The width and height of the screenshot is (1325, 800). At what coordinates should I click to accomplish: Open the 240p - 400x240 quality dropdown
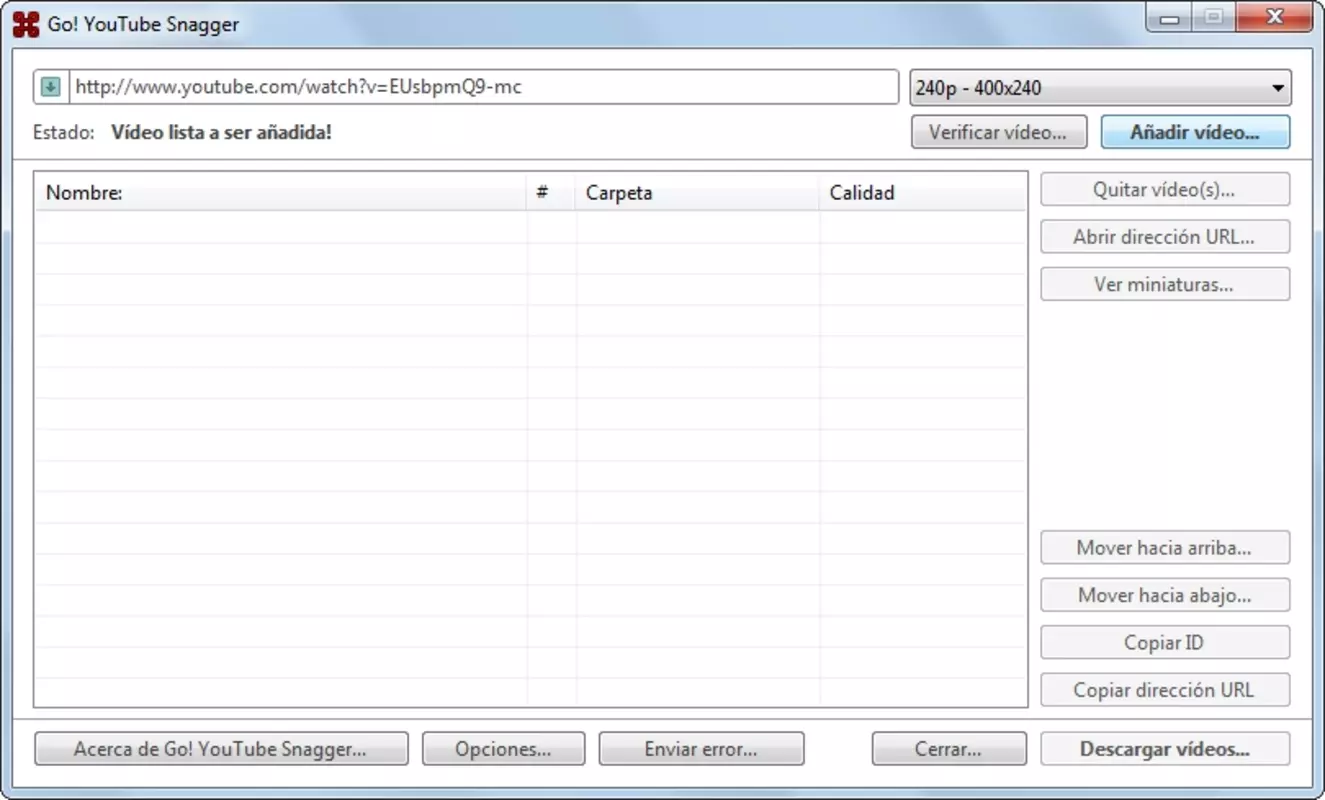[x=1100, y=88]
